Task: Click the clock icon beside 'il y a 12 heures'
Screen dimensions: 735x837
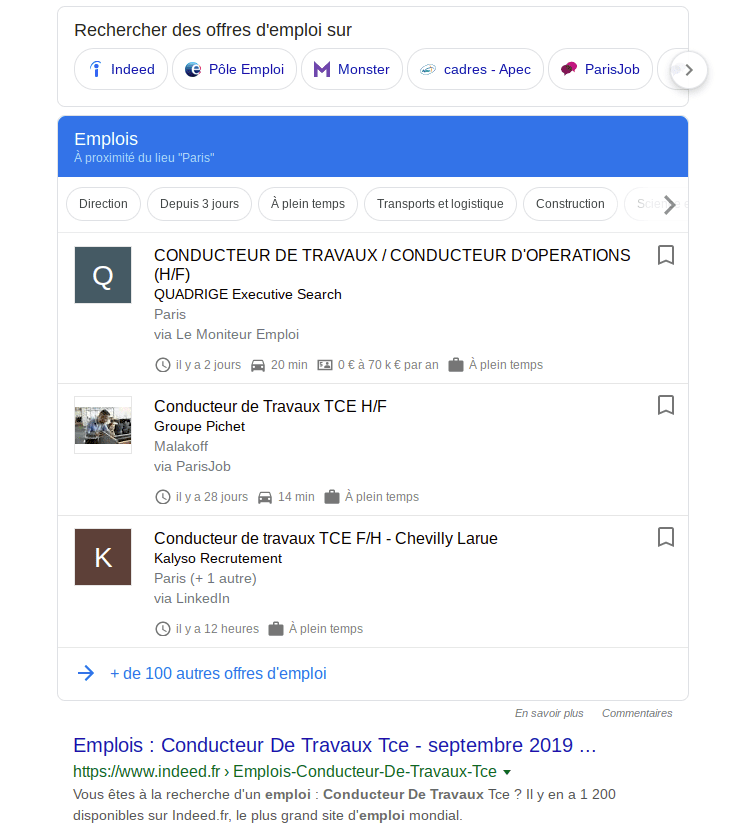Action: 163,629
